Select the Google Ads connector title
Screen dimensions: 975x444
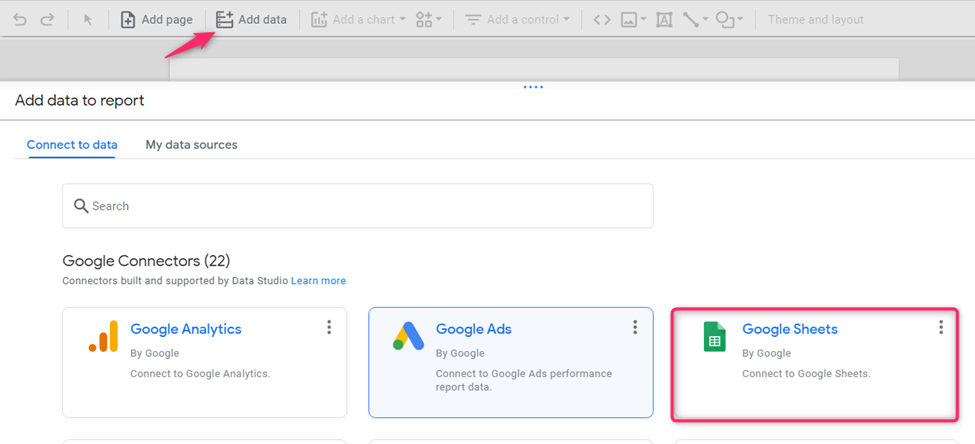point(474,329)
